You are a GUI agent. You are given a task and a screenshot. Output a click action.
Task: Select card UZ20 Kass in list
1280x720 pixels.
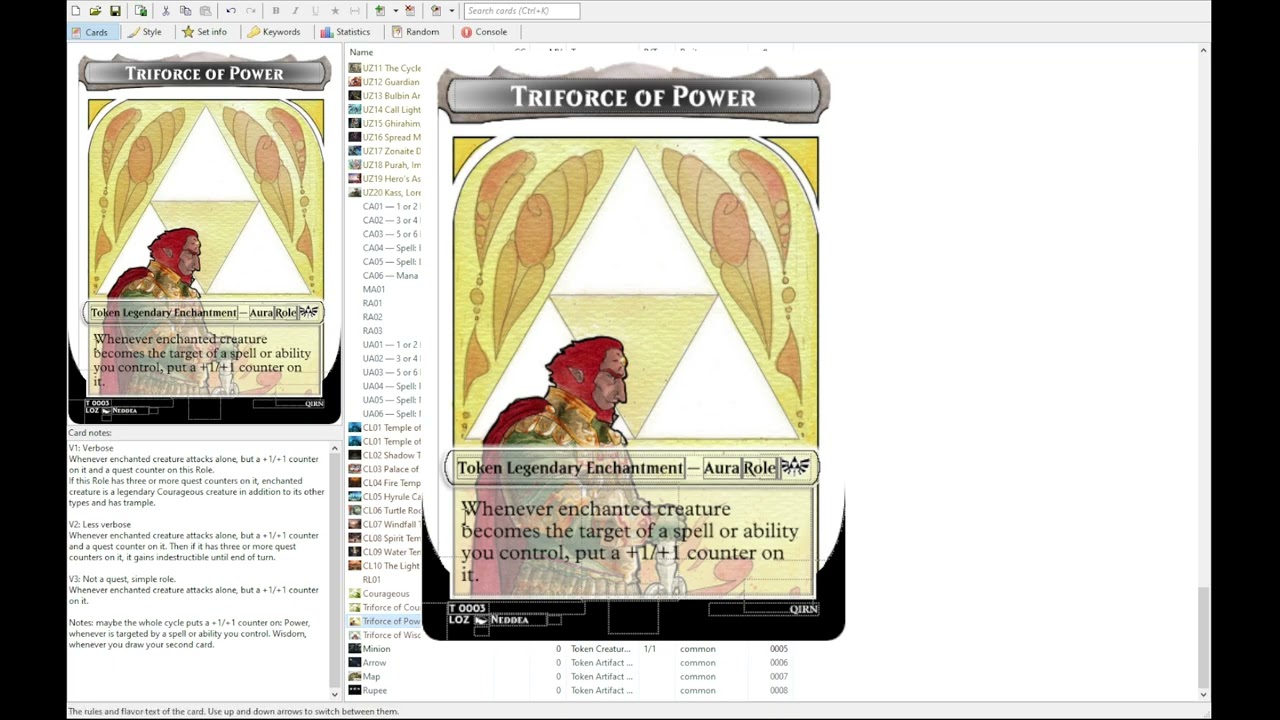coord(385,193)
